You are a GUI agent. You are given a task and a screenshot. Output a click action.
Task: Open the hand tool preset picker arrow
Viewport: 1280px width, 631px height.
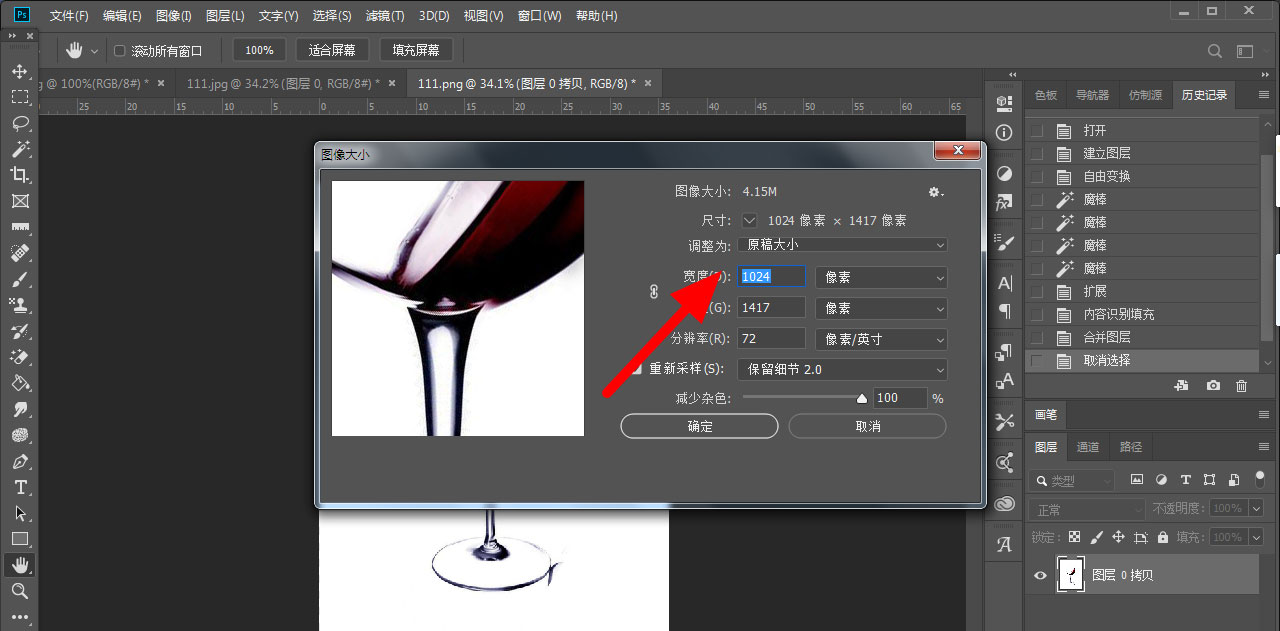[x=95, y=50]
